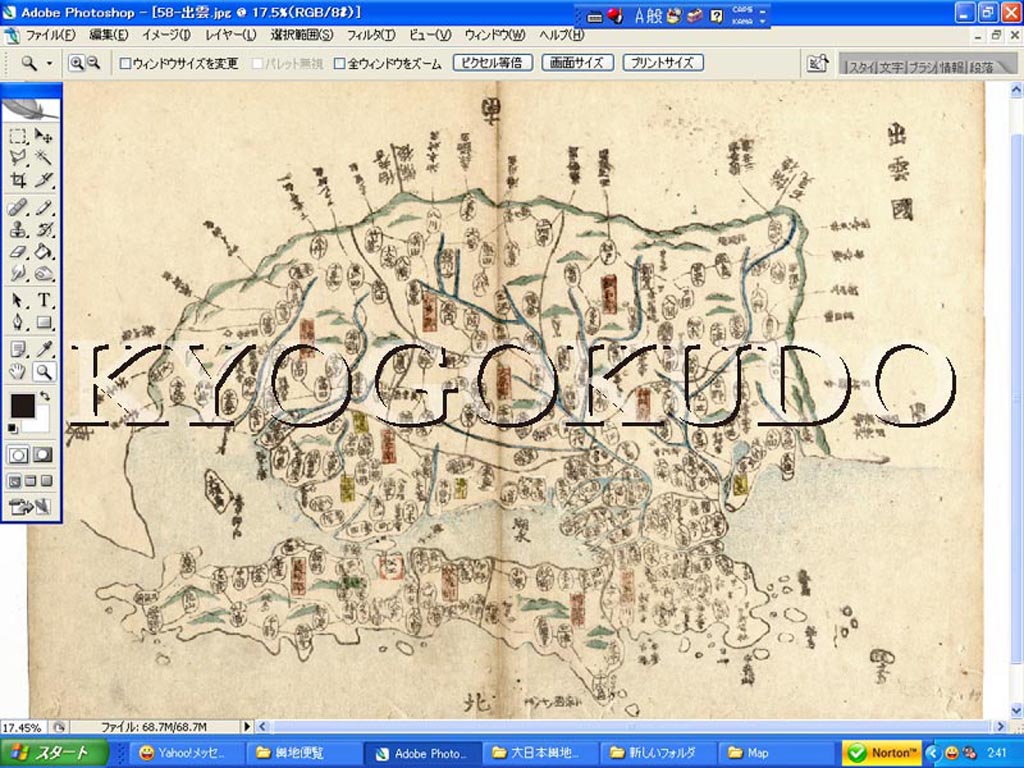Select the Pencil tool
This screenshot has height=768, width=1024.
point(43,208)
